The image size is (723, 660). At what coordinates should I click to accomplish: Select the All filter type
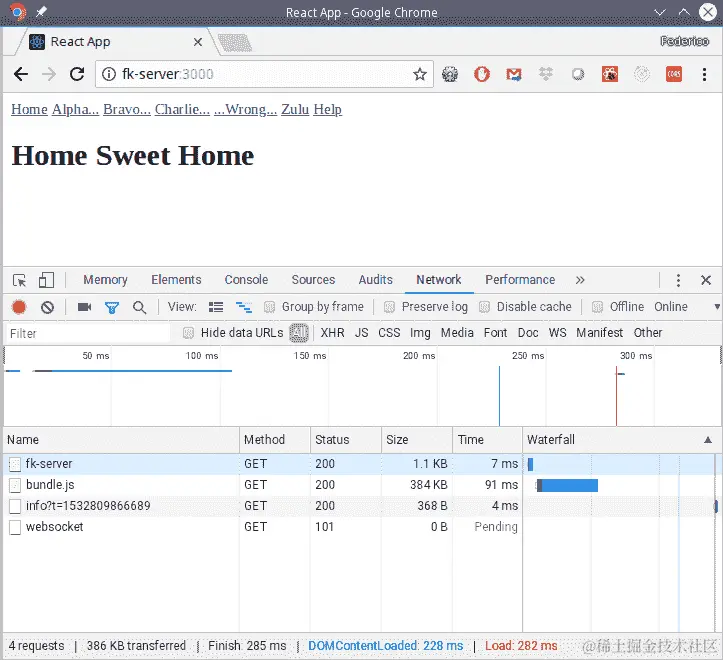[x=299, y=333]
